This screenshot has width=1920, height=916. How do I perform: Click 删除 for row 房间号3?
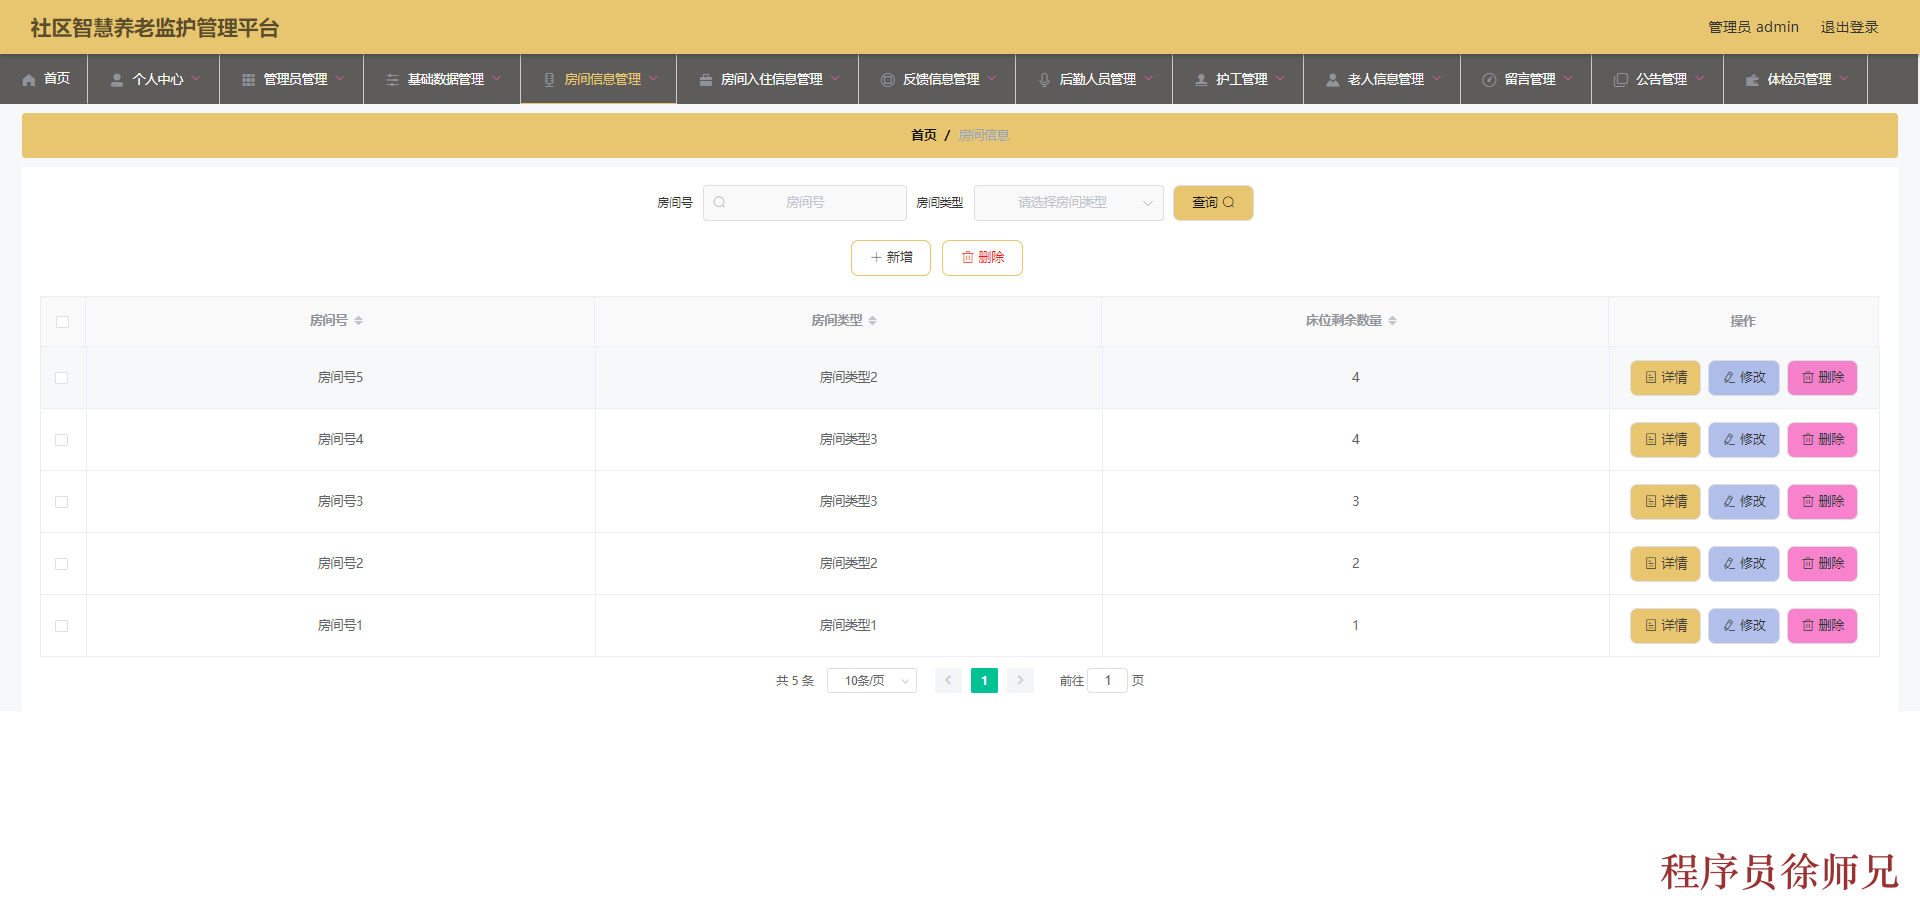coord(1822,502)
